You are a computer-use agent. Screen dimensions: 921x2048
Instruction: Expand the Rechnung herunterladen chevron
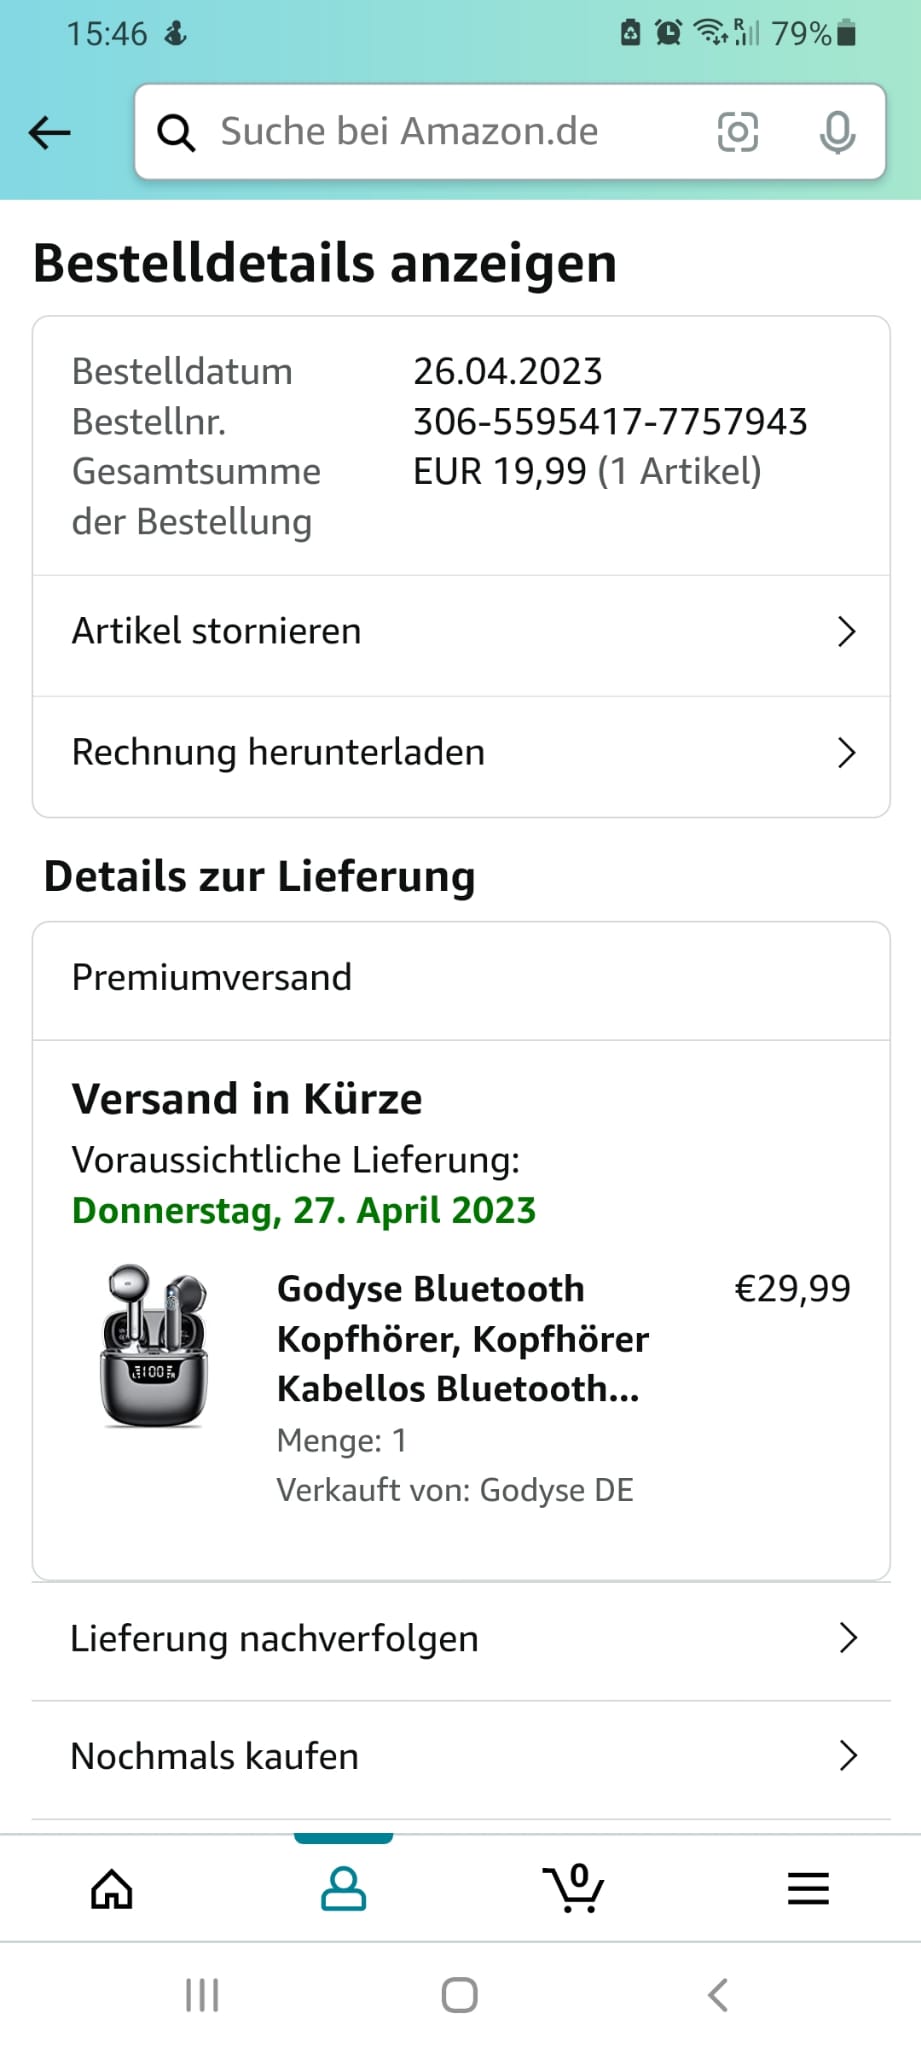coord(846,753)
